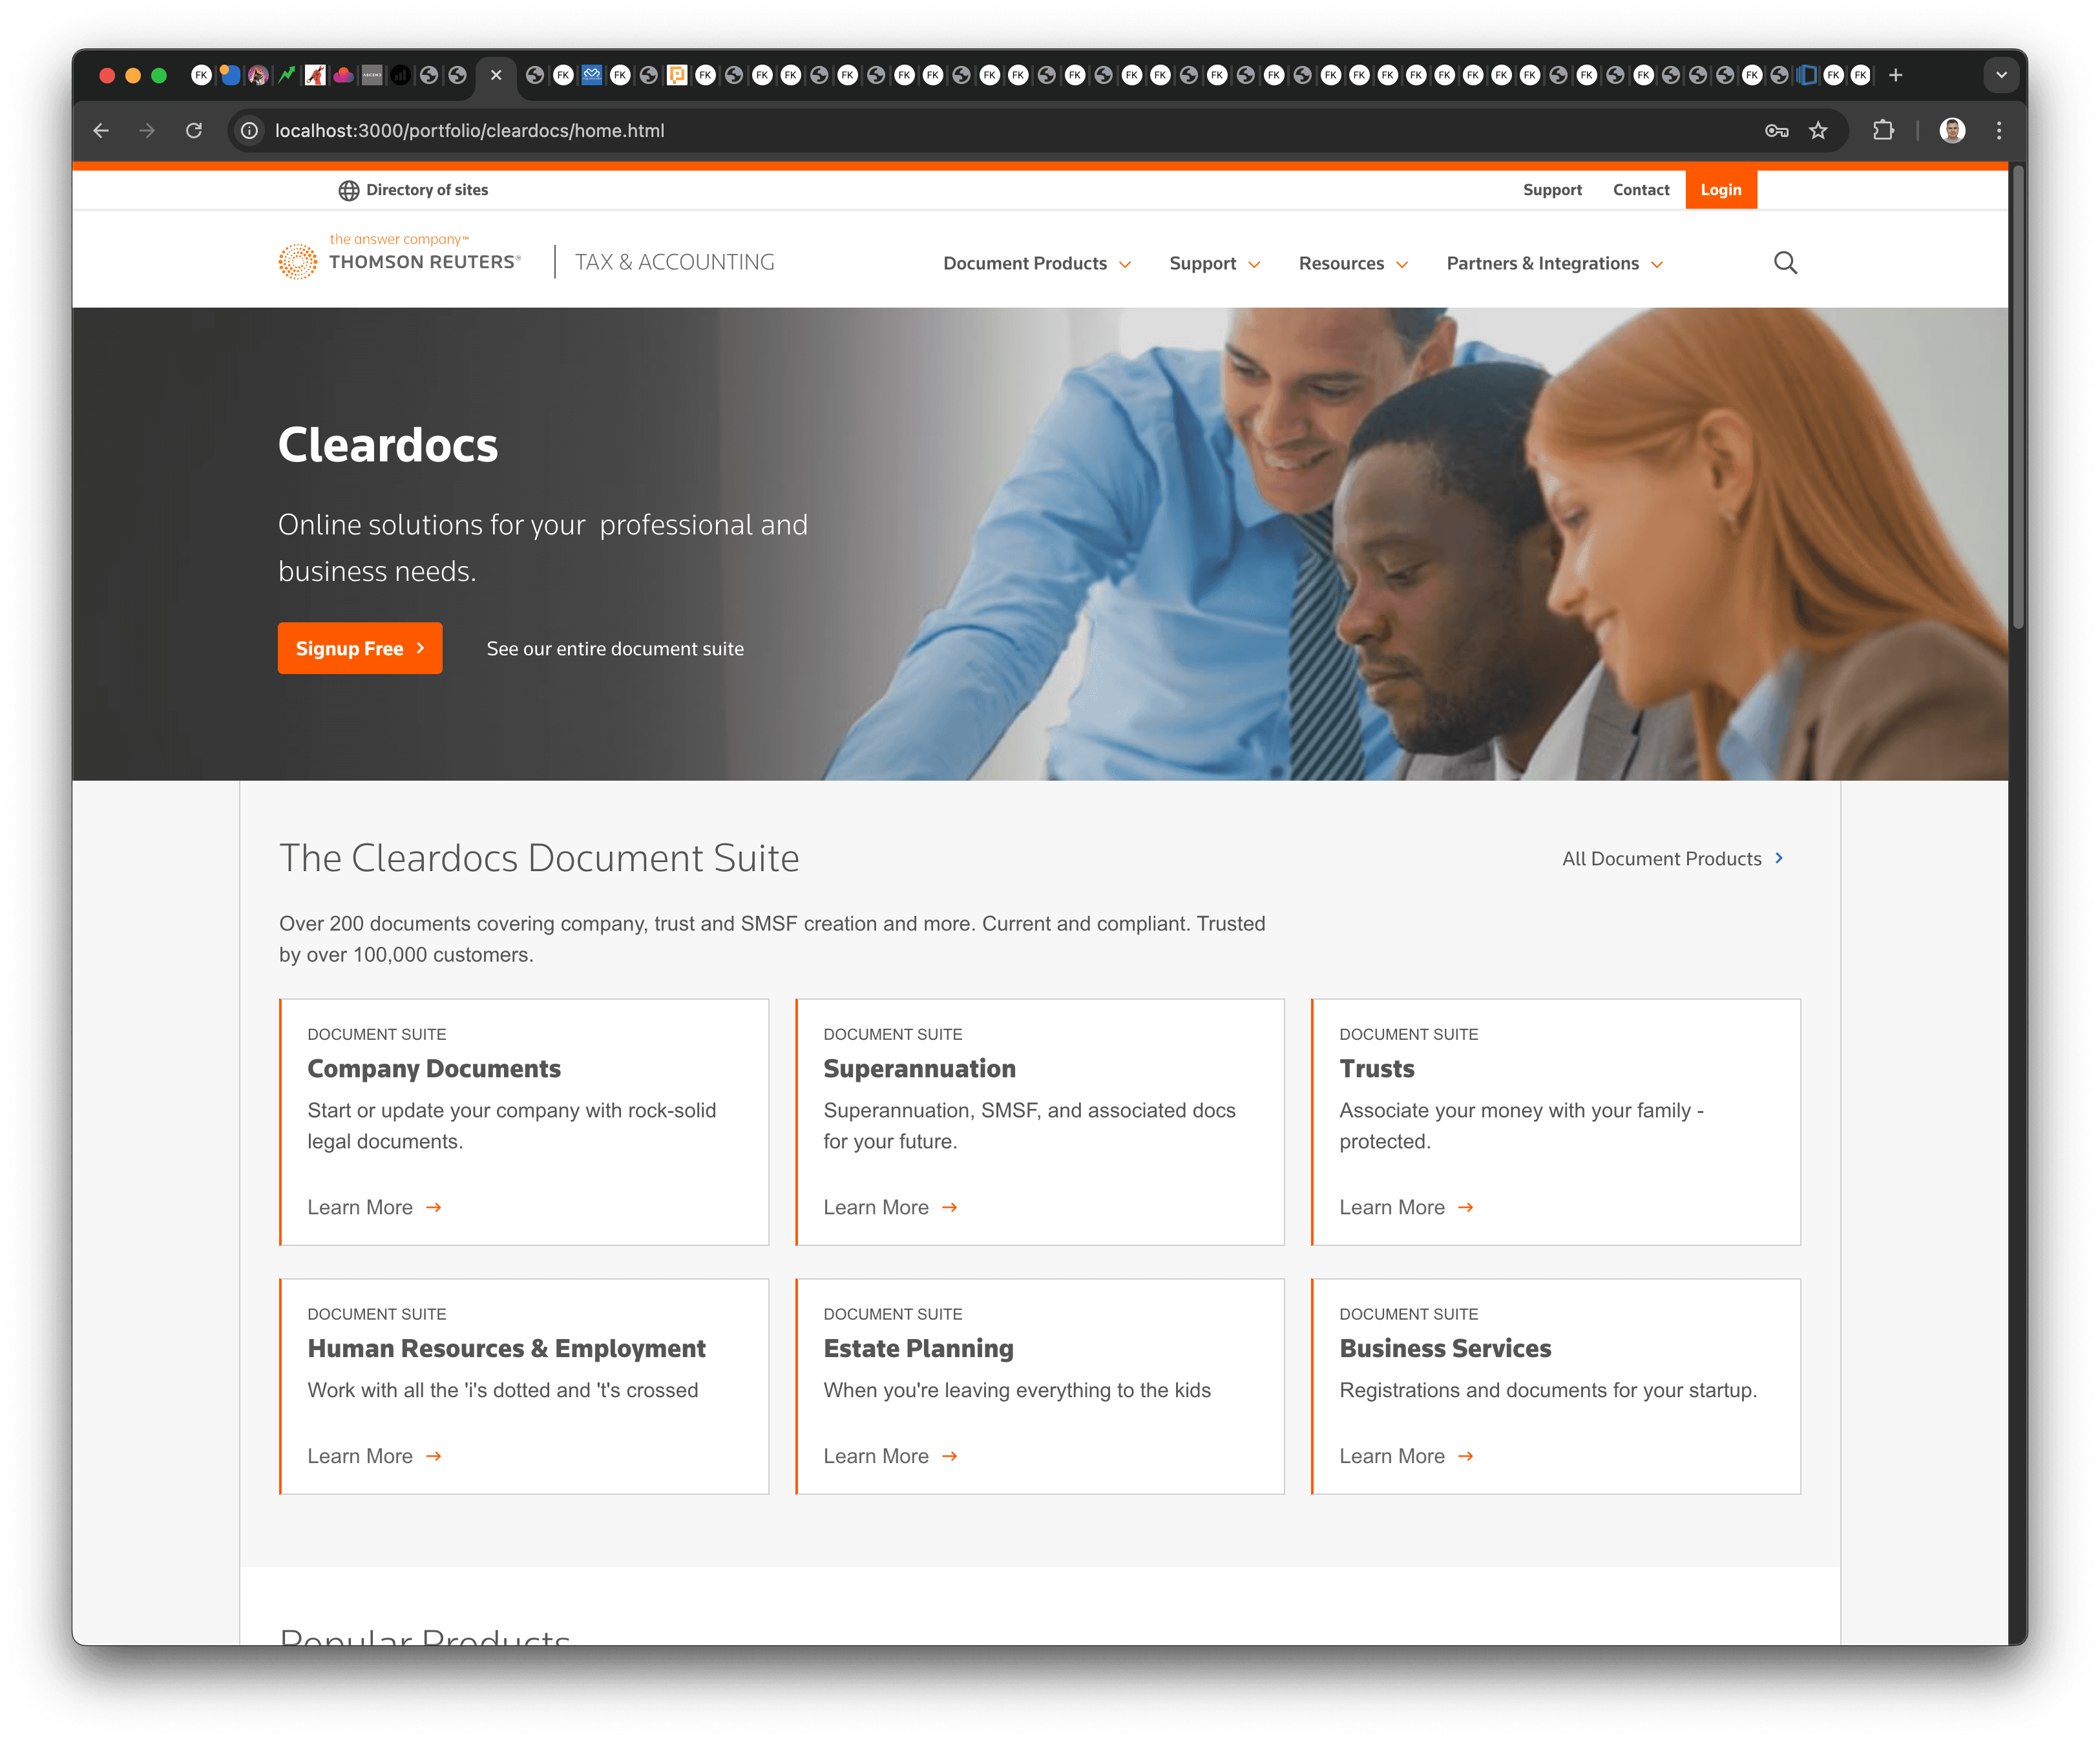Click the arrow beside Business Services Learn More
The image size is (2100, 1741).
[x=1466, y=1456]
